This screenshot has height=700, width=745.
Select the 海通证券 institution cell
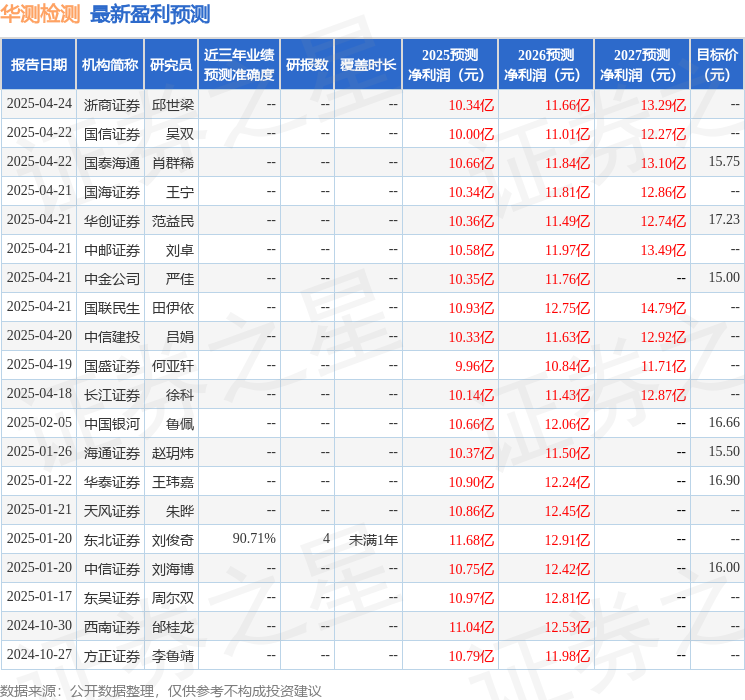pyautogui.click(x=112, y=453)
